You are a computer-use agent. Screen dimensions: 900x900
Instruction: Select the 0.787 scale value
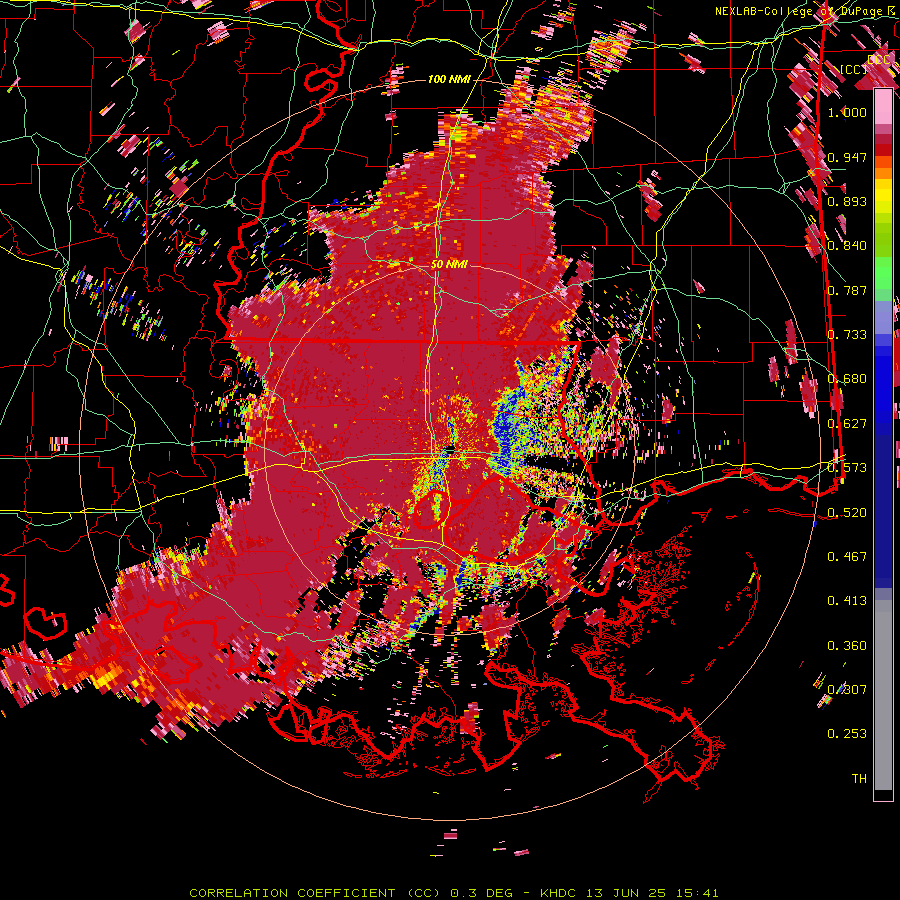847,290
